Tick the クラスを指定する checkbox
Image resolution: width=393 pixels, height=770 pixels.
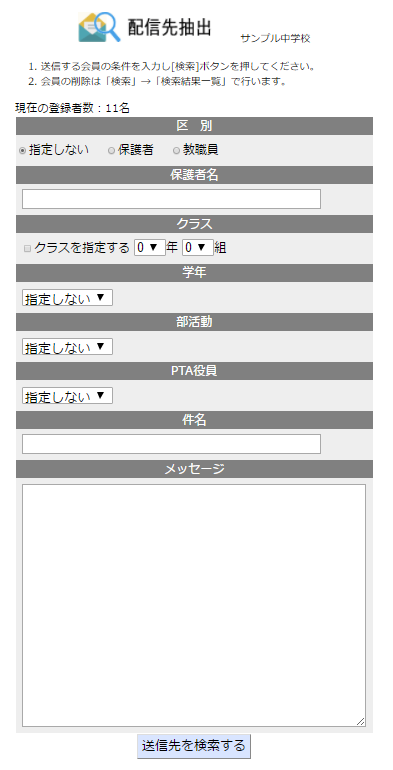(28, 248)
